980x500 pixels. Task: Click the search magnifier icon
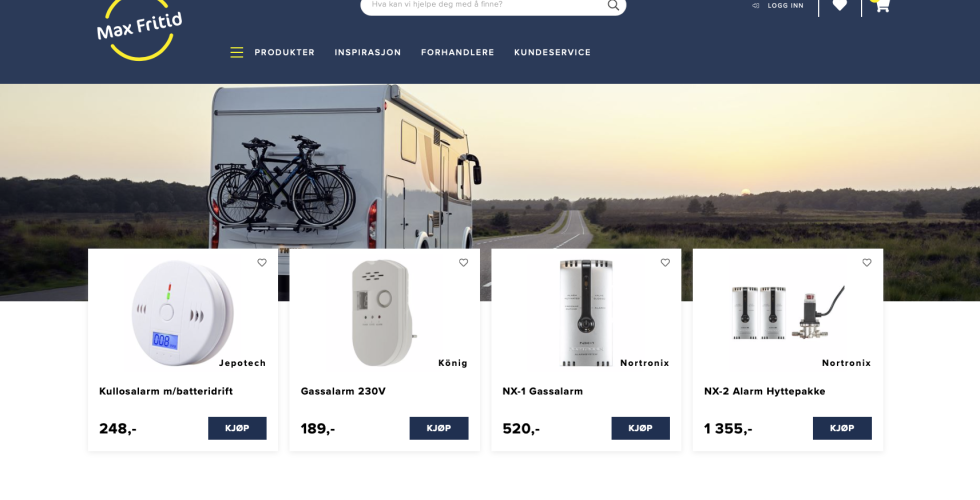click(x=613, y=5)
